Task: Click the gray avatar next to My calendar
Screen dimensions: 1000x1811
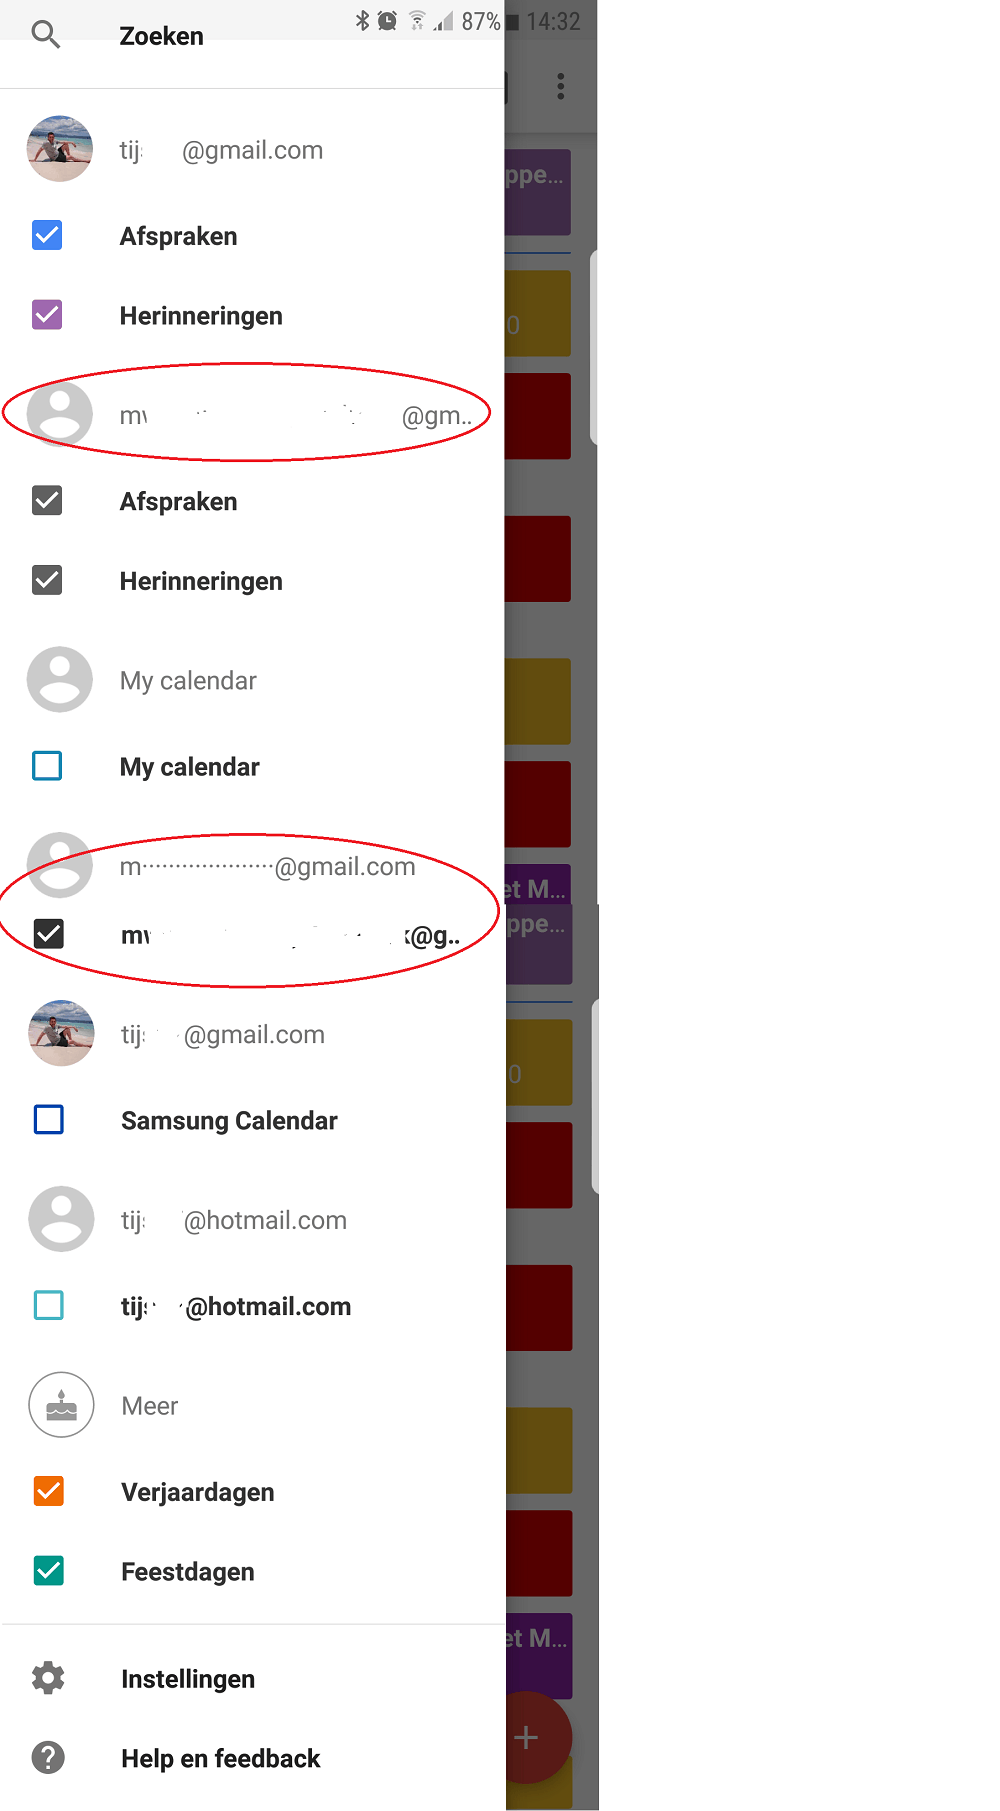Action: [60, 680]
